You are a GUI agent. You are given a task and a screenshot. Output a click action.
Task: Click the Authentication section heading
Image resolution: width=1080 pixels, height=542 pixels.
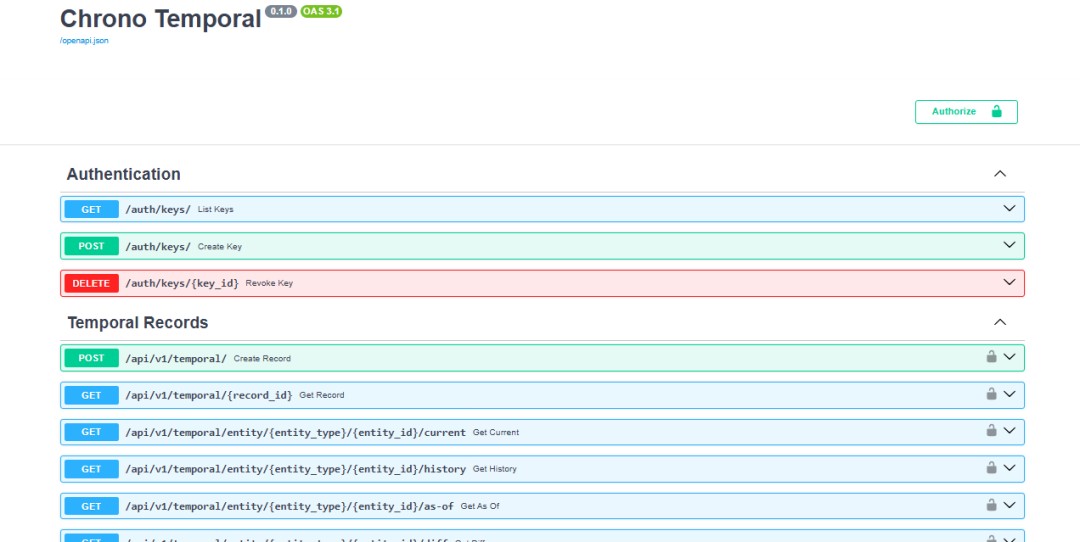tap(123, 174)
